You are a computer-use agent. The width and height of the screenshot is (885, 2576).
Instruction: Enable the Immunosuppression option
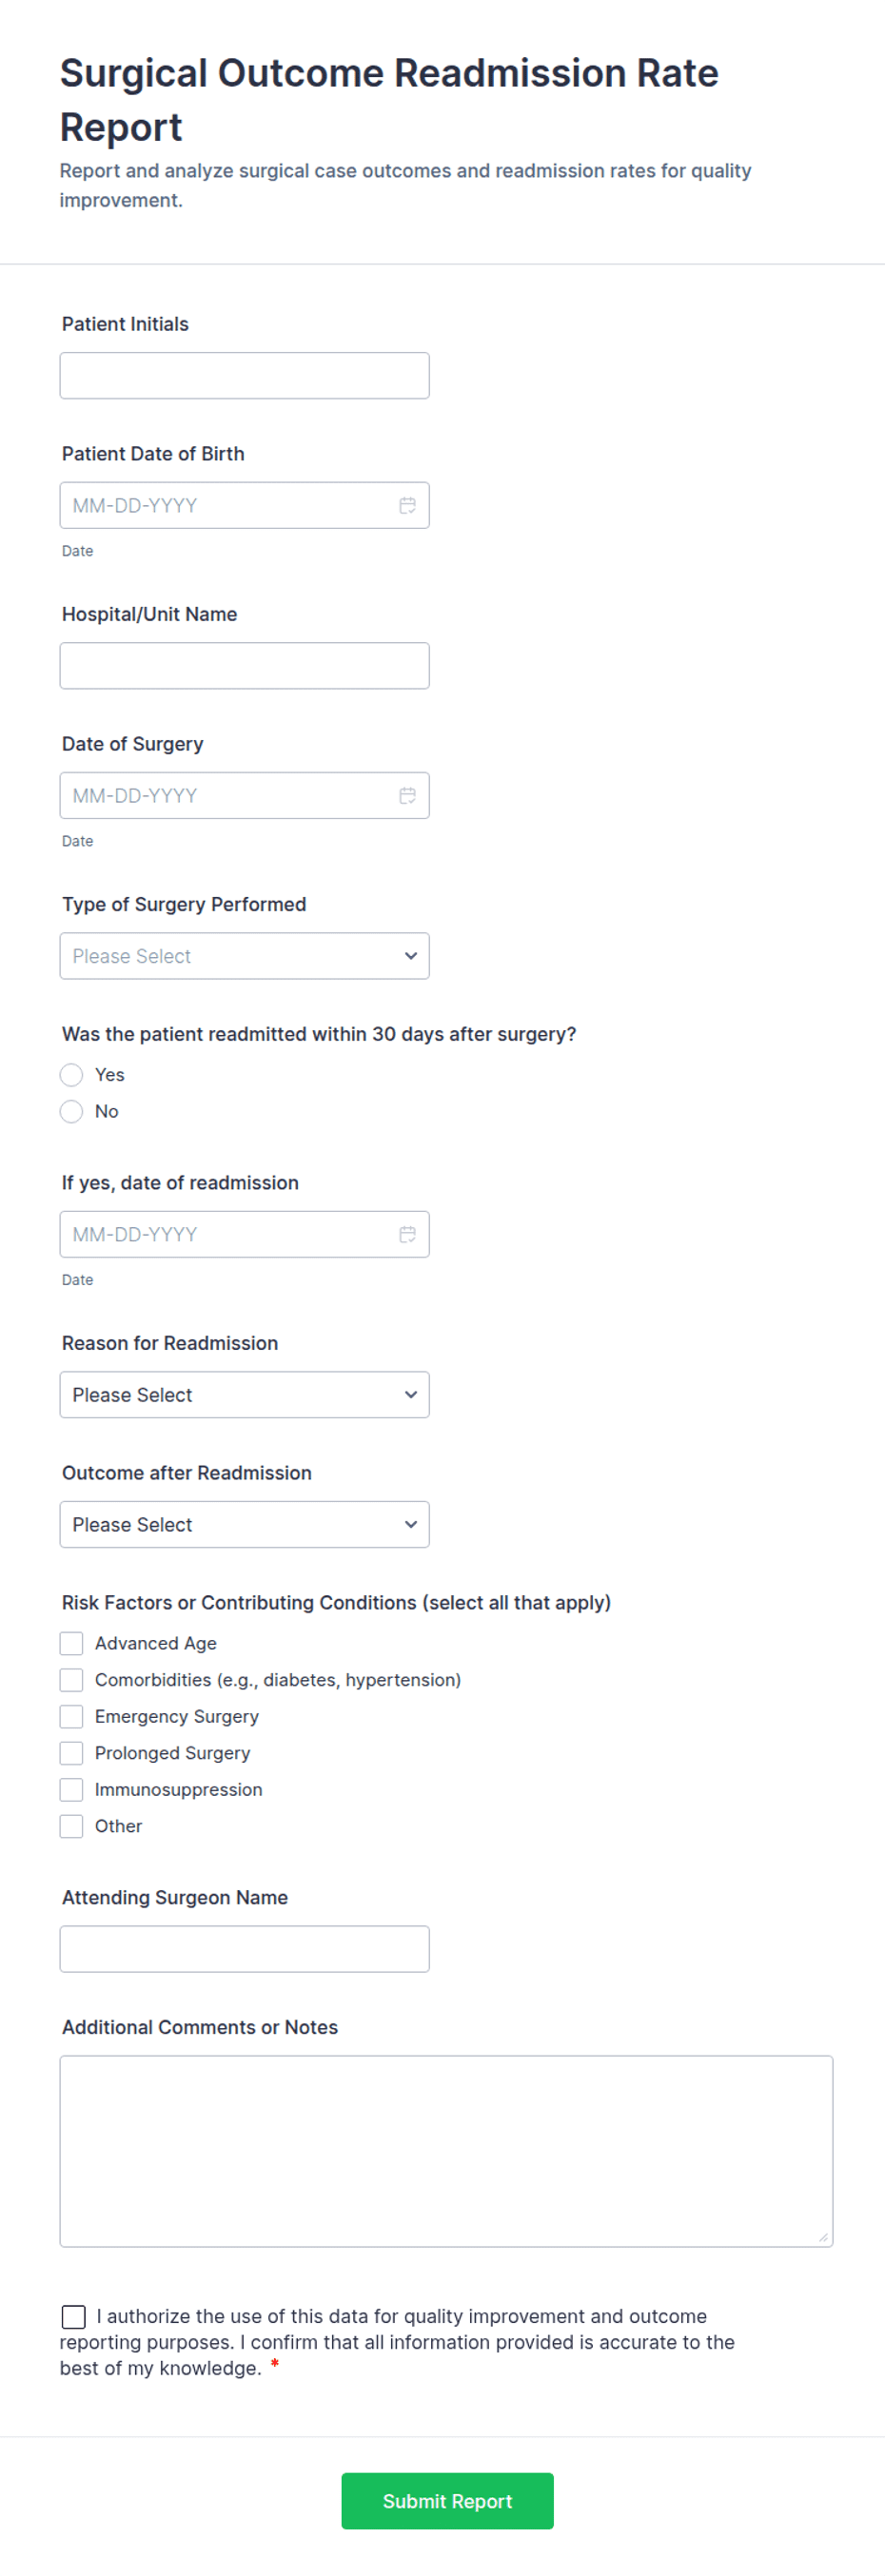click(x=71, y=1789)
